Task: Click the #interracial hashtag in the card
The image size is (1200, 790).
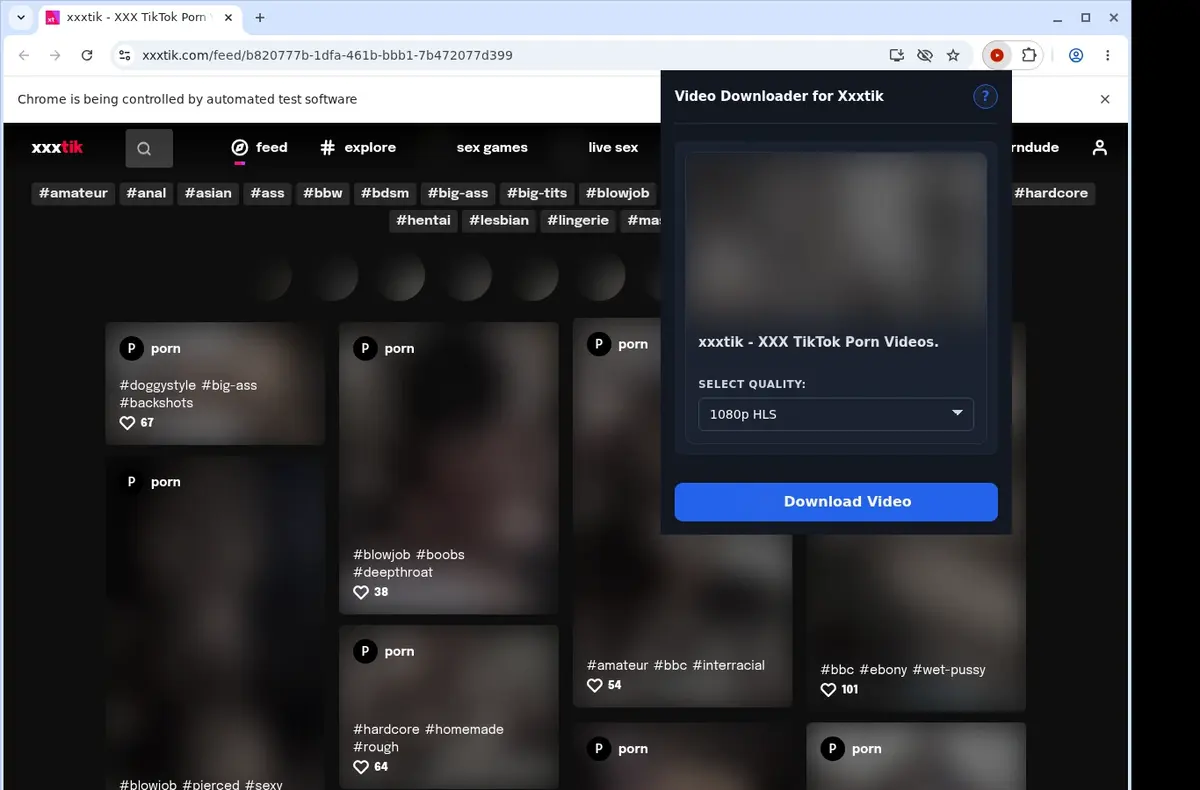Action: (729, 666)
